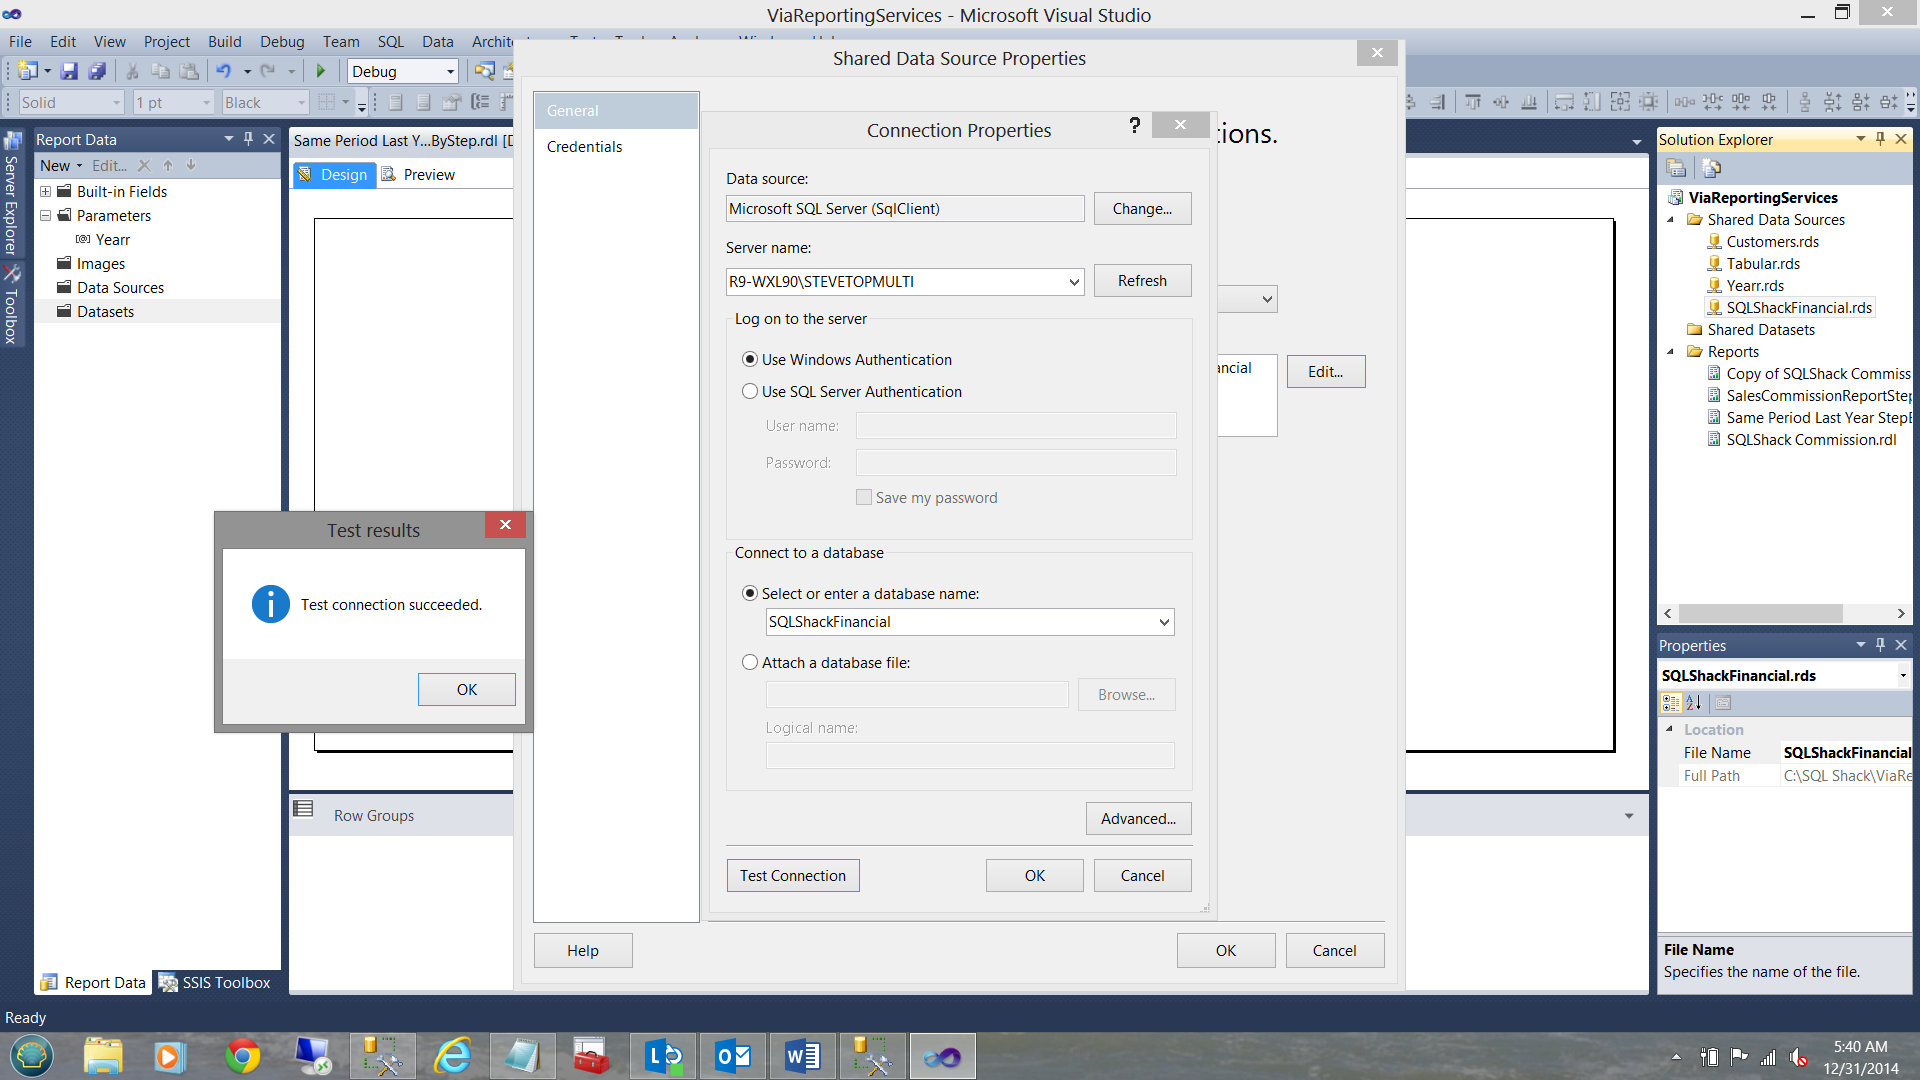This screenshot has width=1920, height=1080.
Task: Select Attach a database file option
Action: pyautogui.click(x=750, y=663)
